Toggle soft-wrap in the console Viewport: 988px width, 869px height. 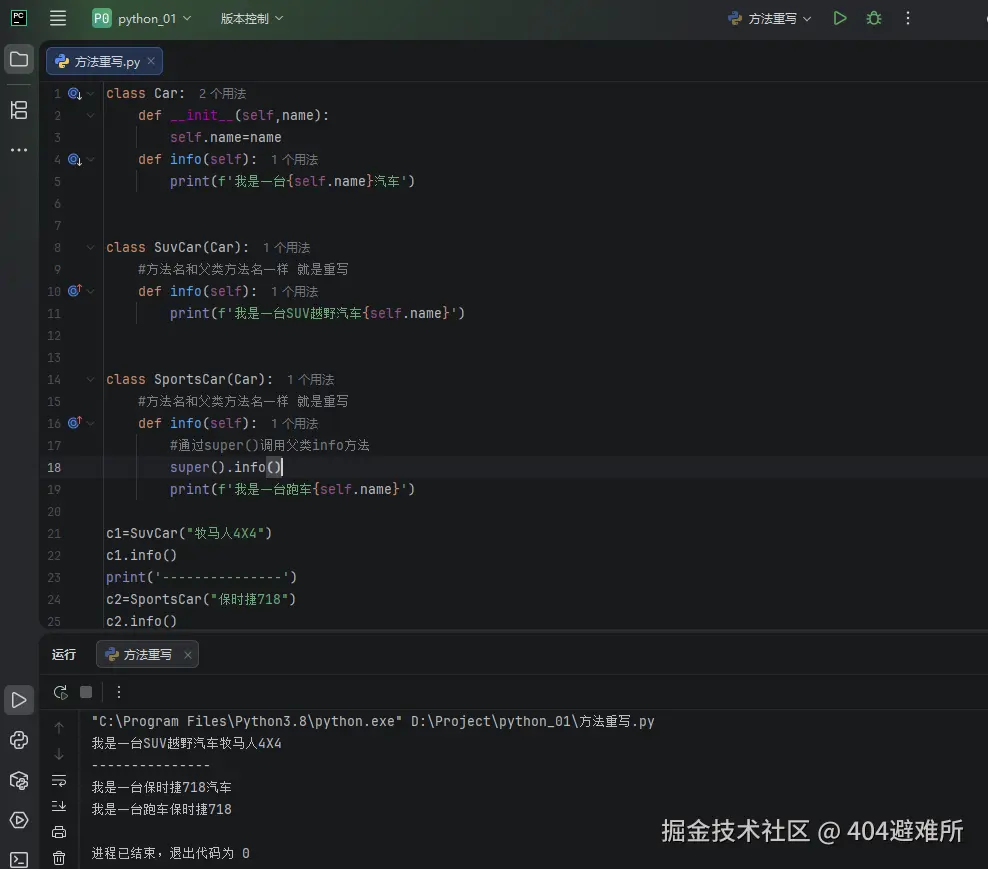click(x=59, y=781)
